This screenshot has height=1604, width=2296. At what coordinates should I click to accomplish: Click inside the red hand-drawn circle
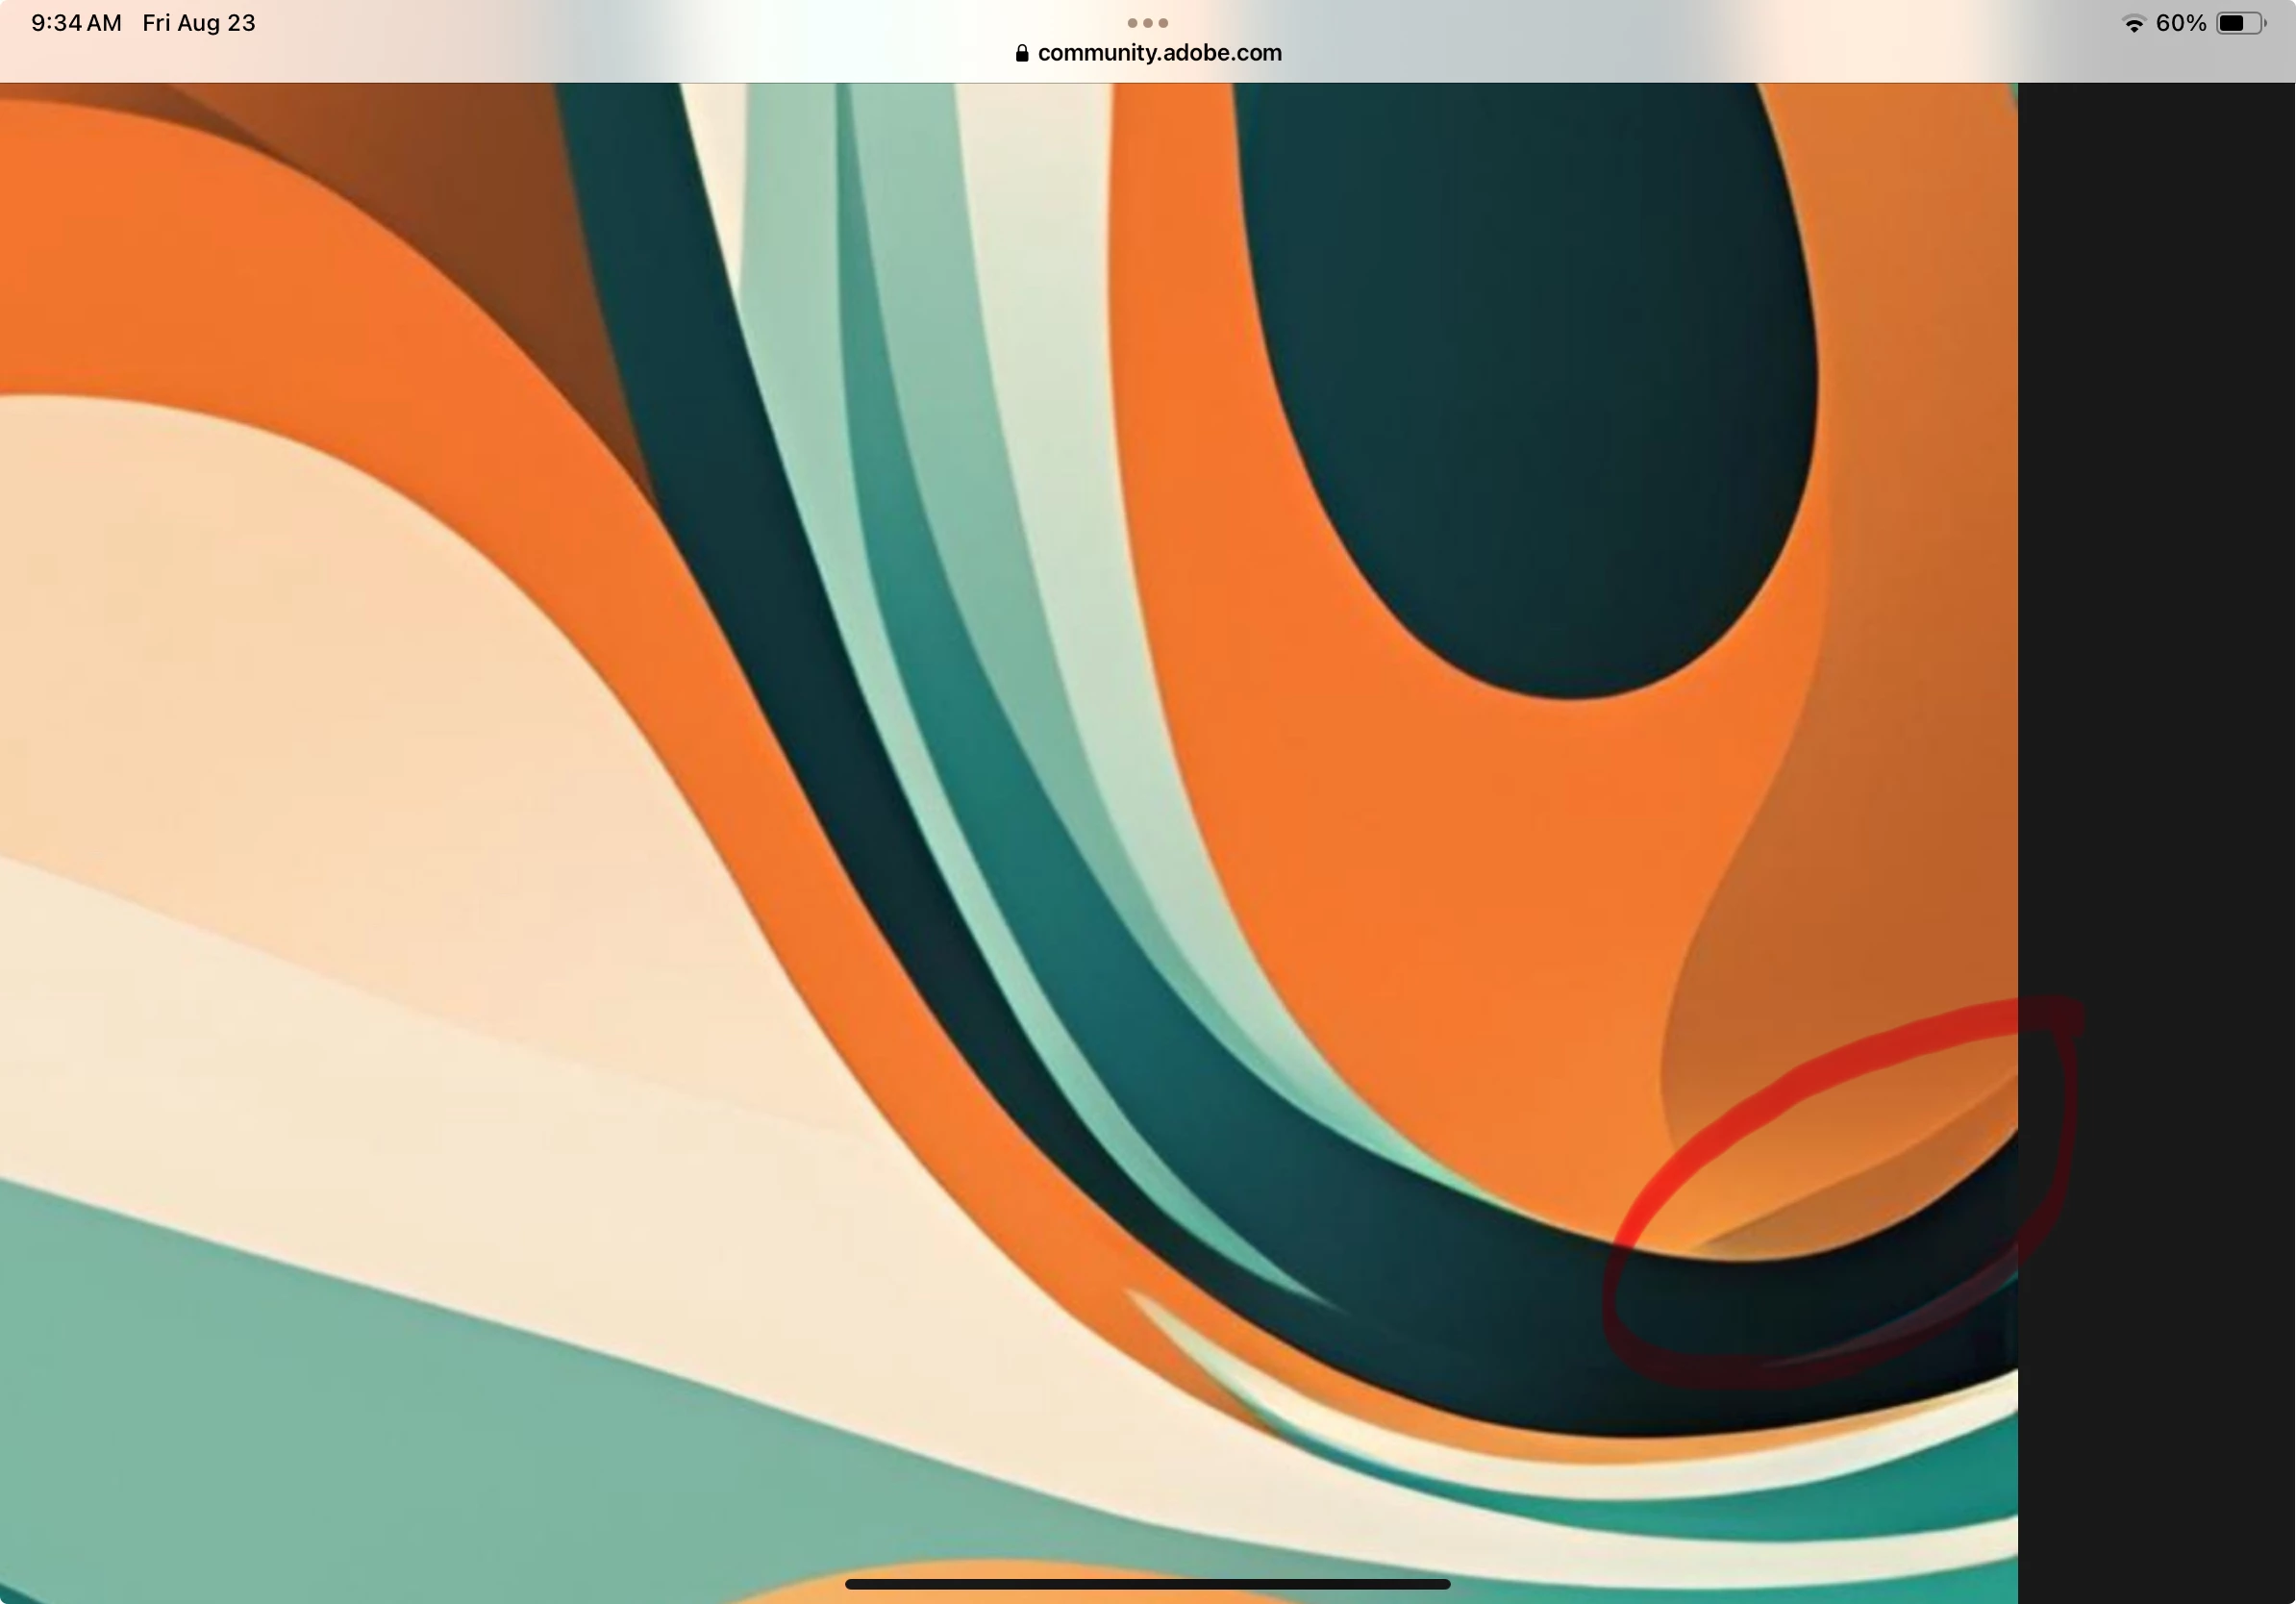1840,1200
